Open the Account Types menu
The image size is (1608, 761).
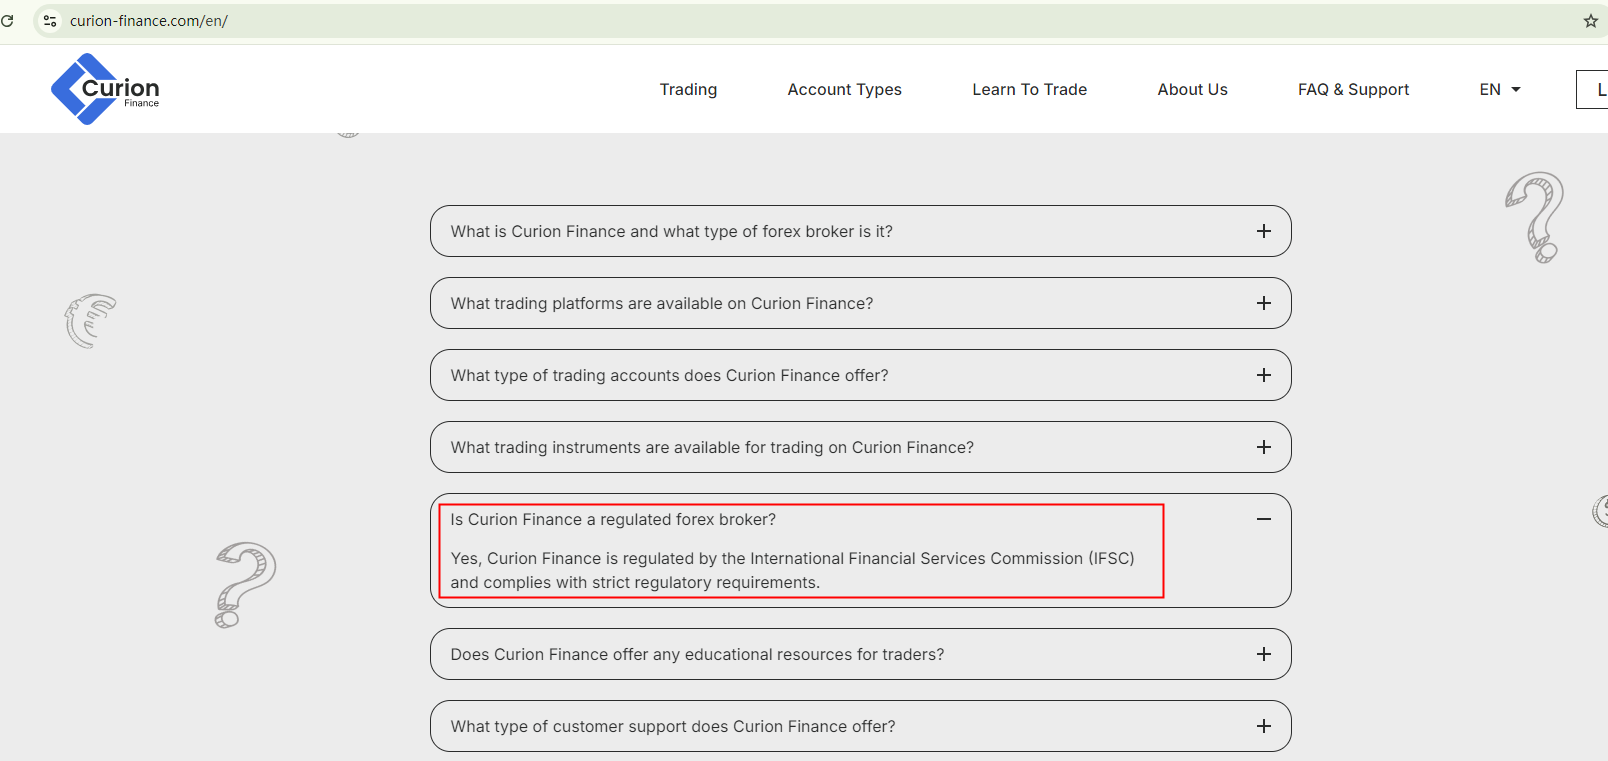(844, 89)
